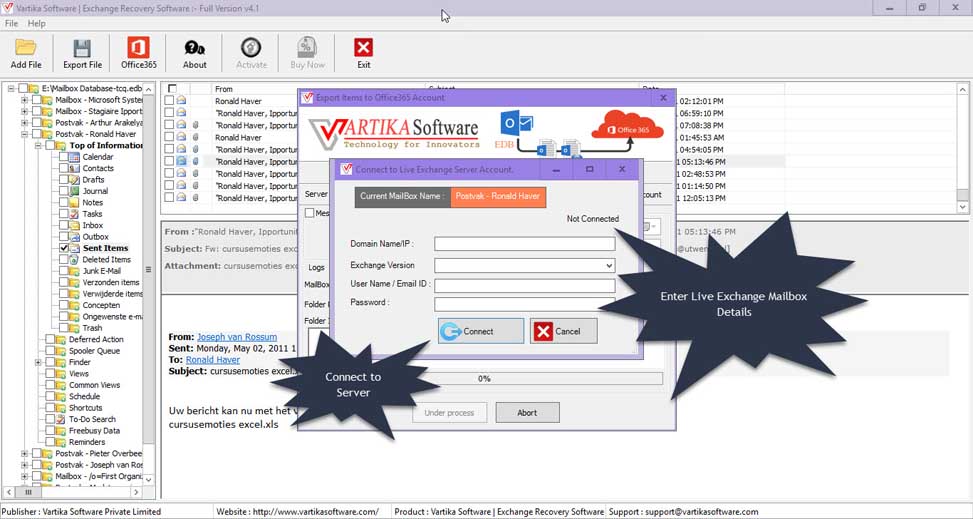Click the Outbox folder icon
Image resolution: width=973 pixels, height=519 pixels.
74,237
